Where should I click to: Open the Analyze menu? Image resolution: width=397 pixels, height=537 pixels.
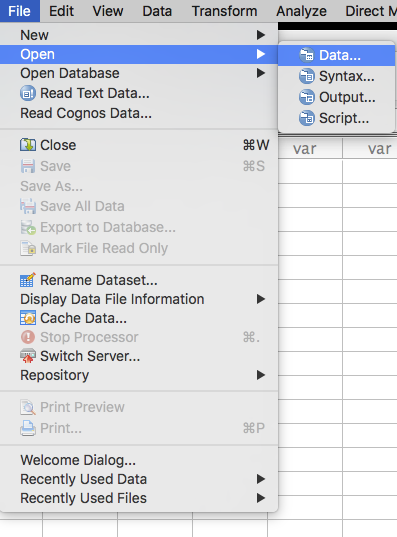(301, 11)
